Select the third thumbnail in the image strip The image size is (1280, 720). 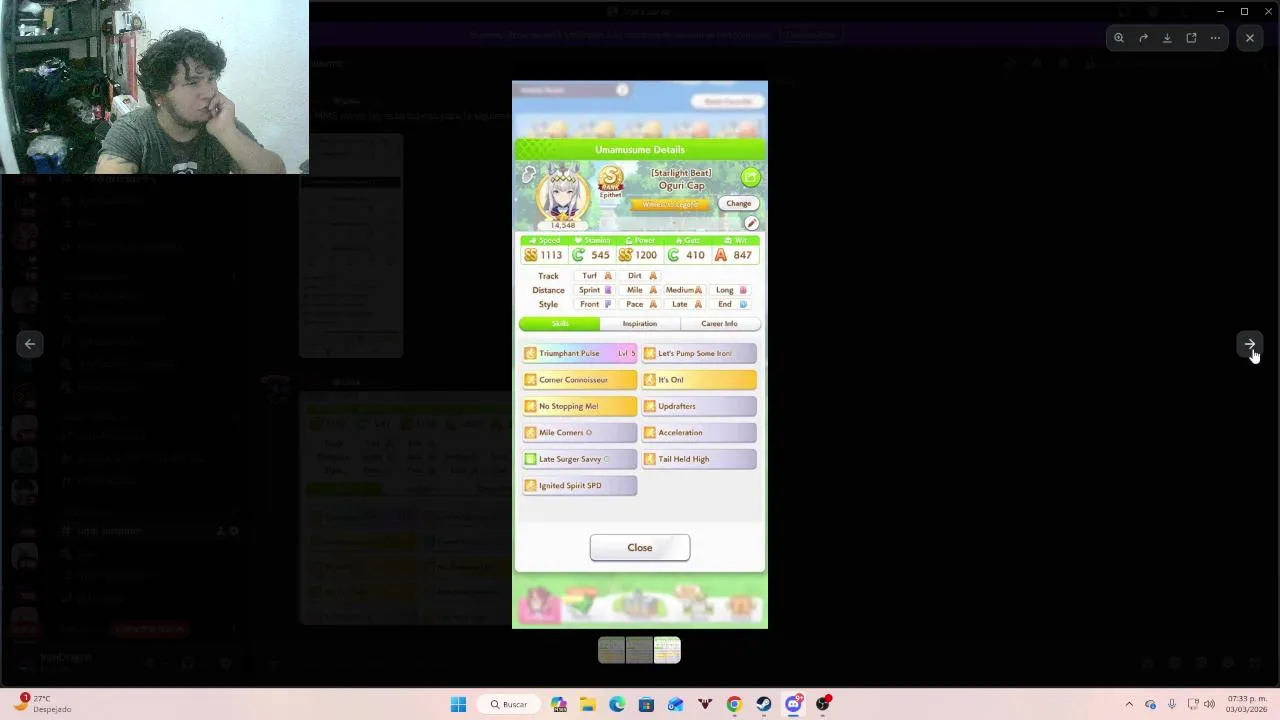tap(667, 650)
